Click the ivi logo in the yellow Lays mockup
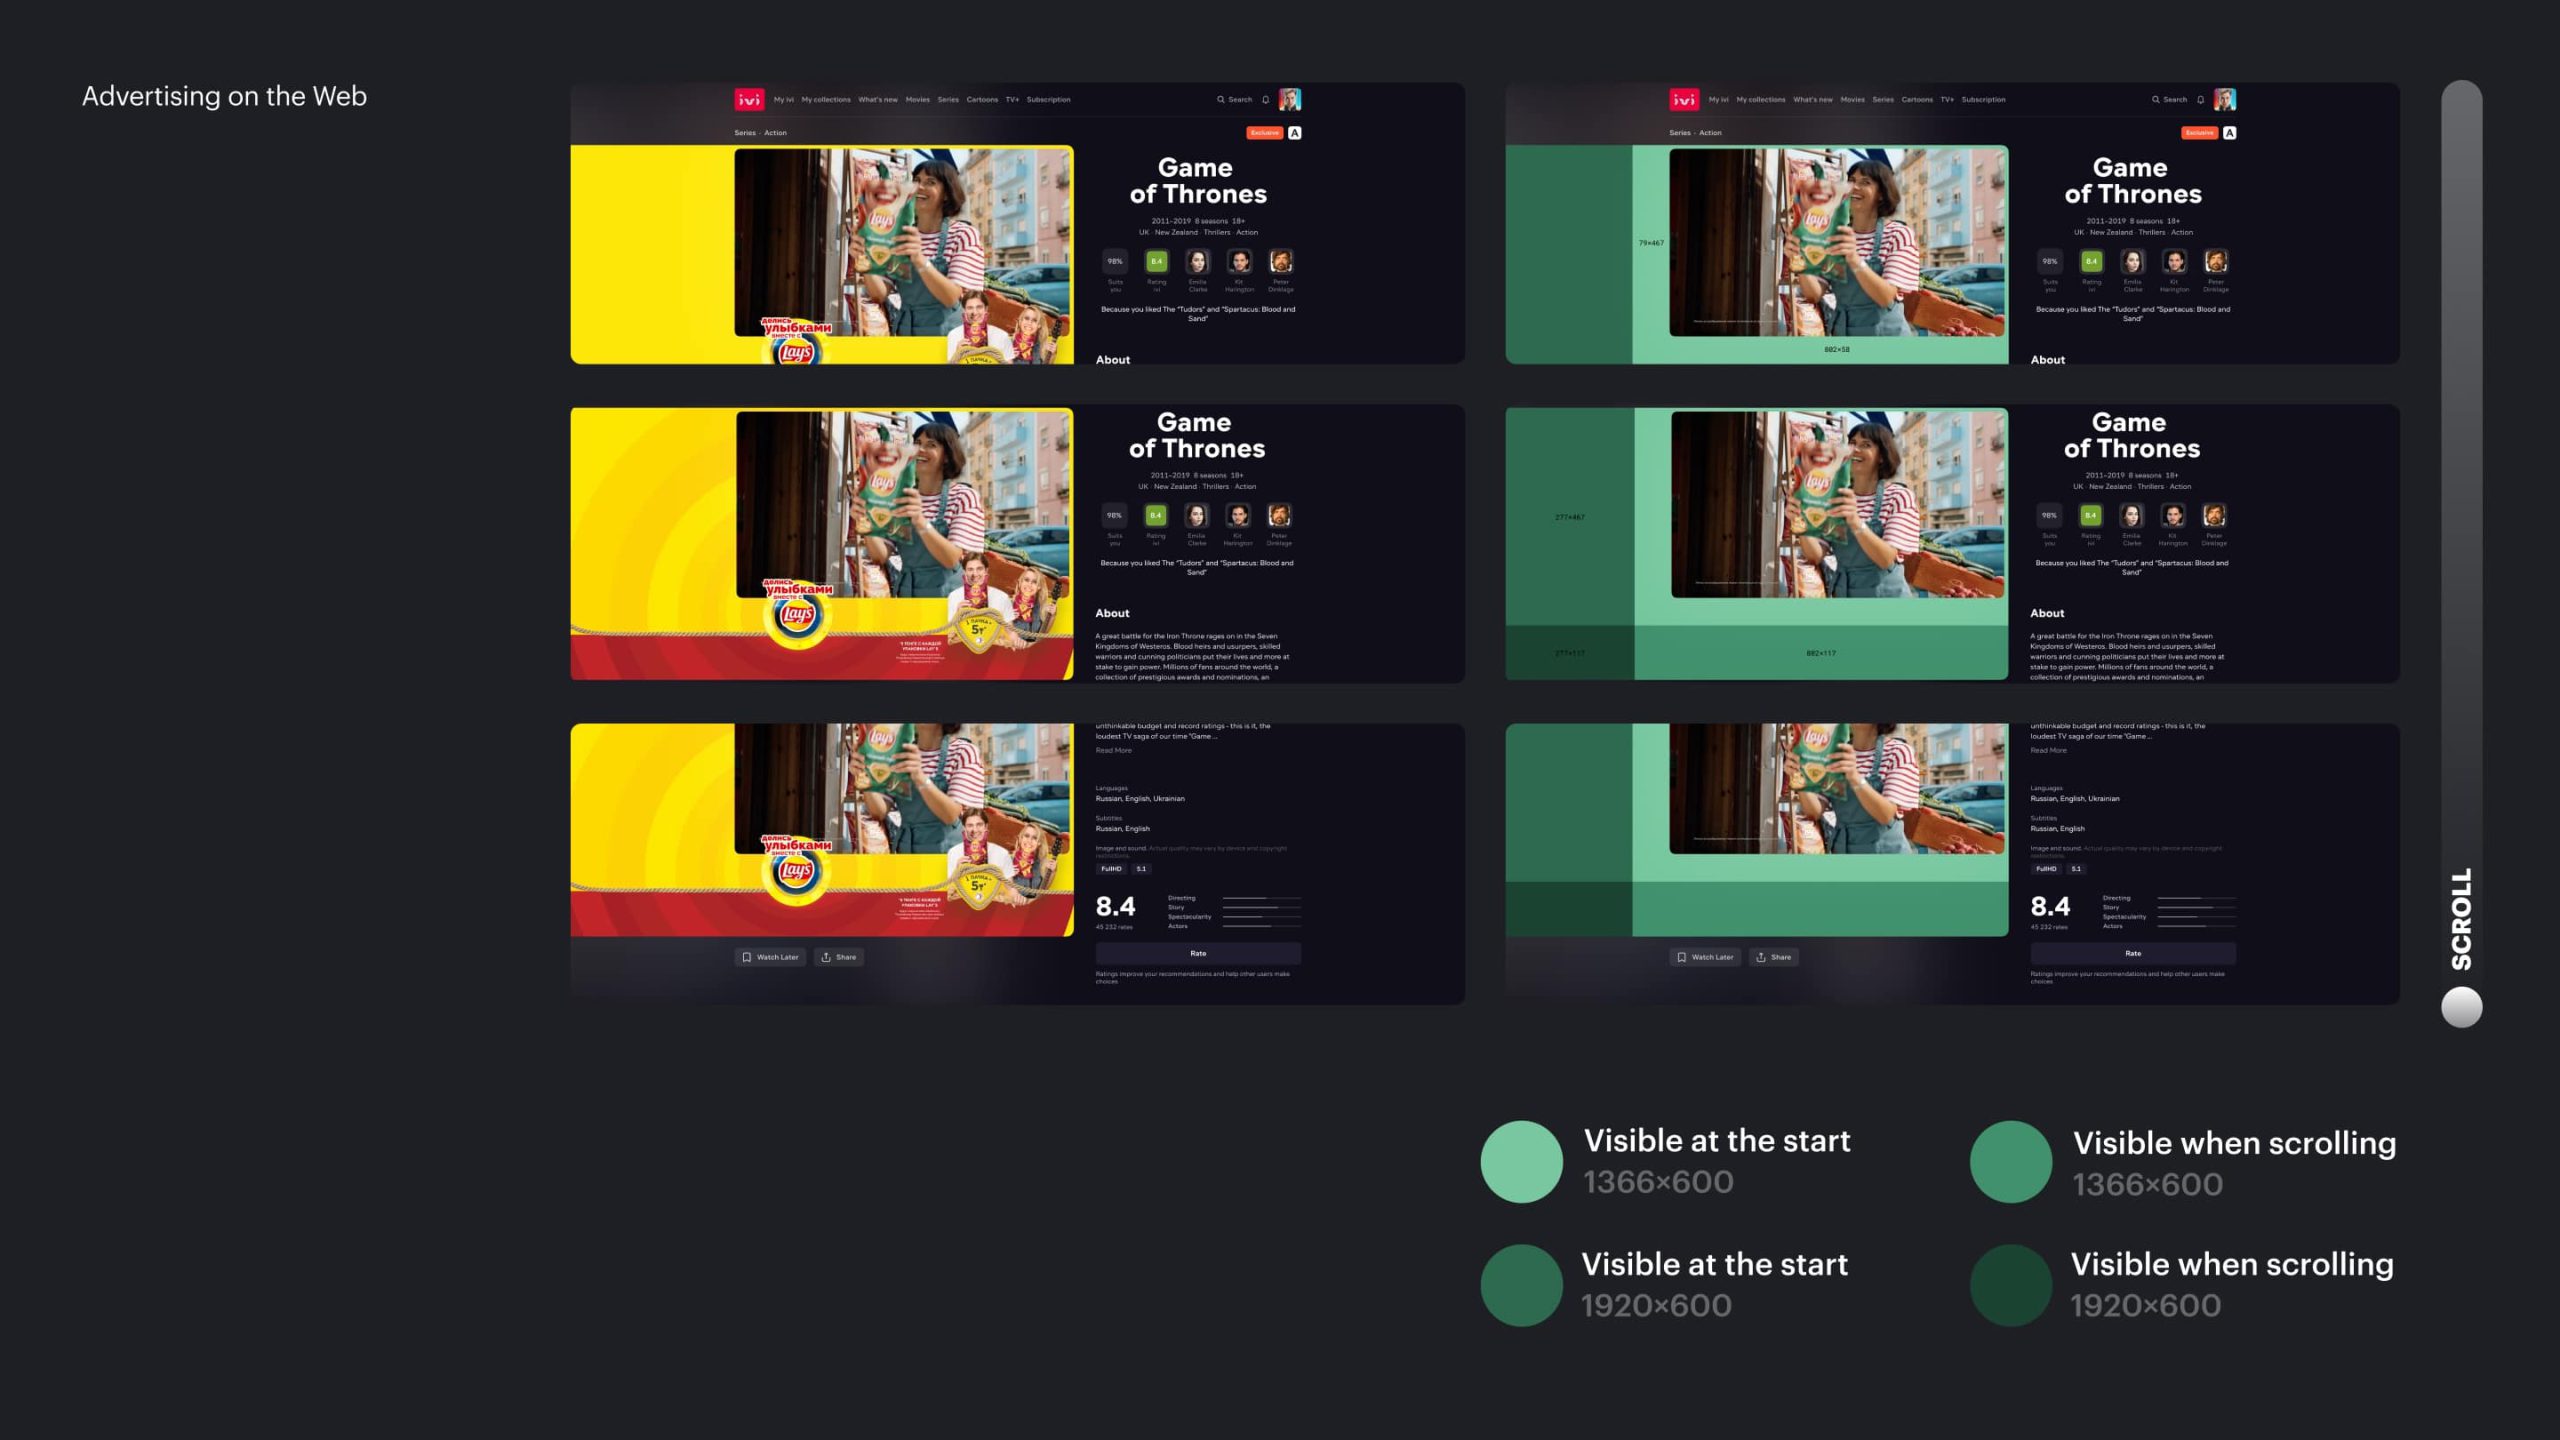Screen dimensions: 2560x1440 tap(749, 99)
